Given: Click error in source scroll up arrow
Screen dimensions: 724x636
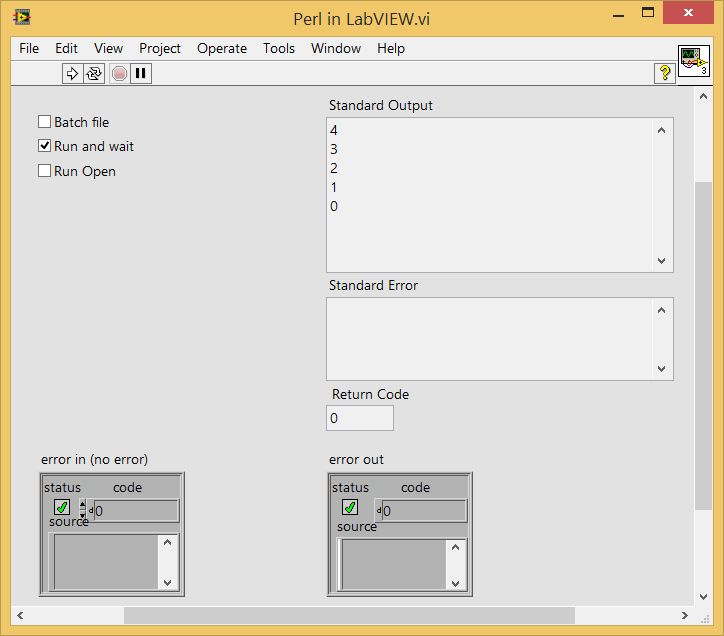Looking at the screenshot, I should click(x=168, y=542).
